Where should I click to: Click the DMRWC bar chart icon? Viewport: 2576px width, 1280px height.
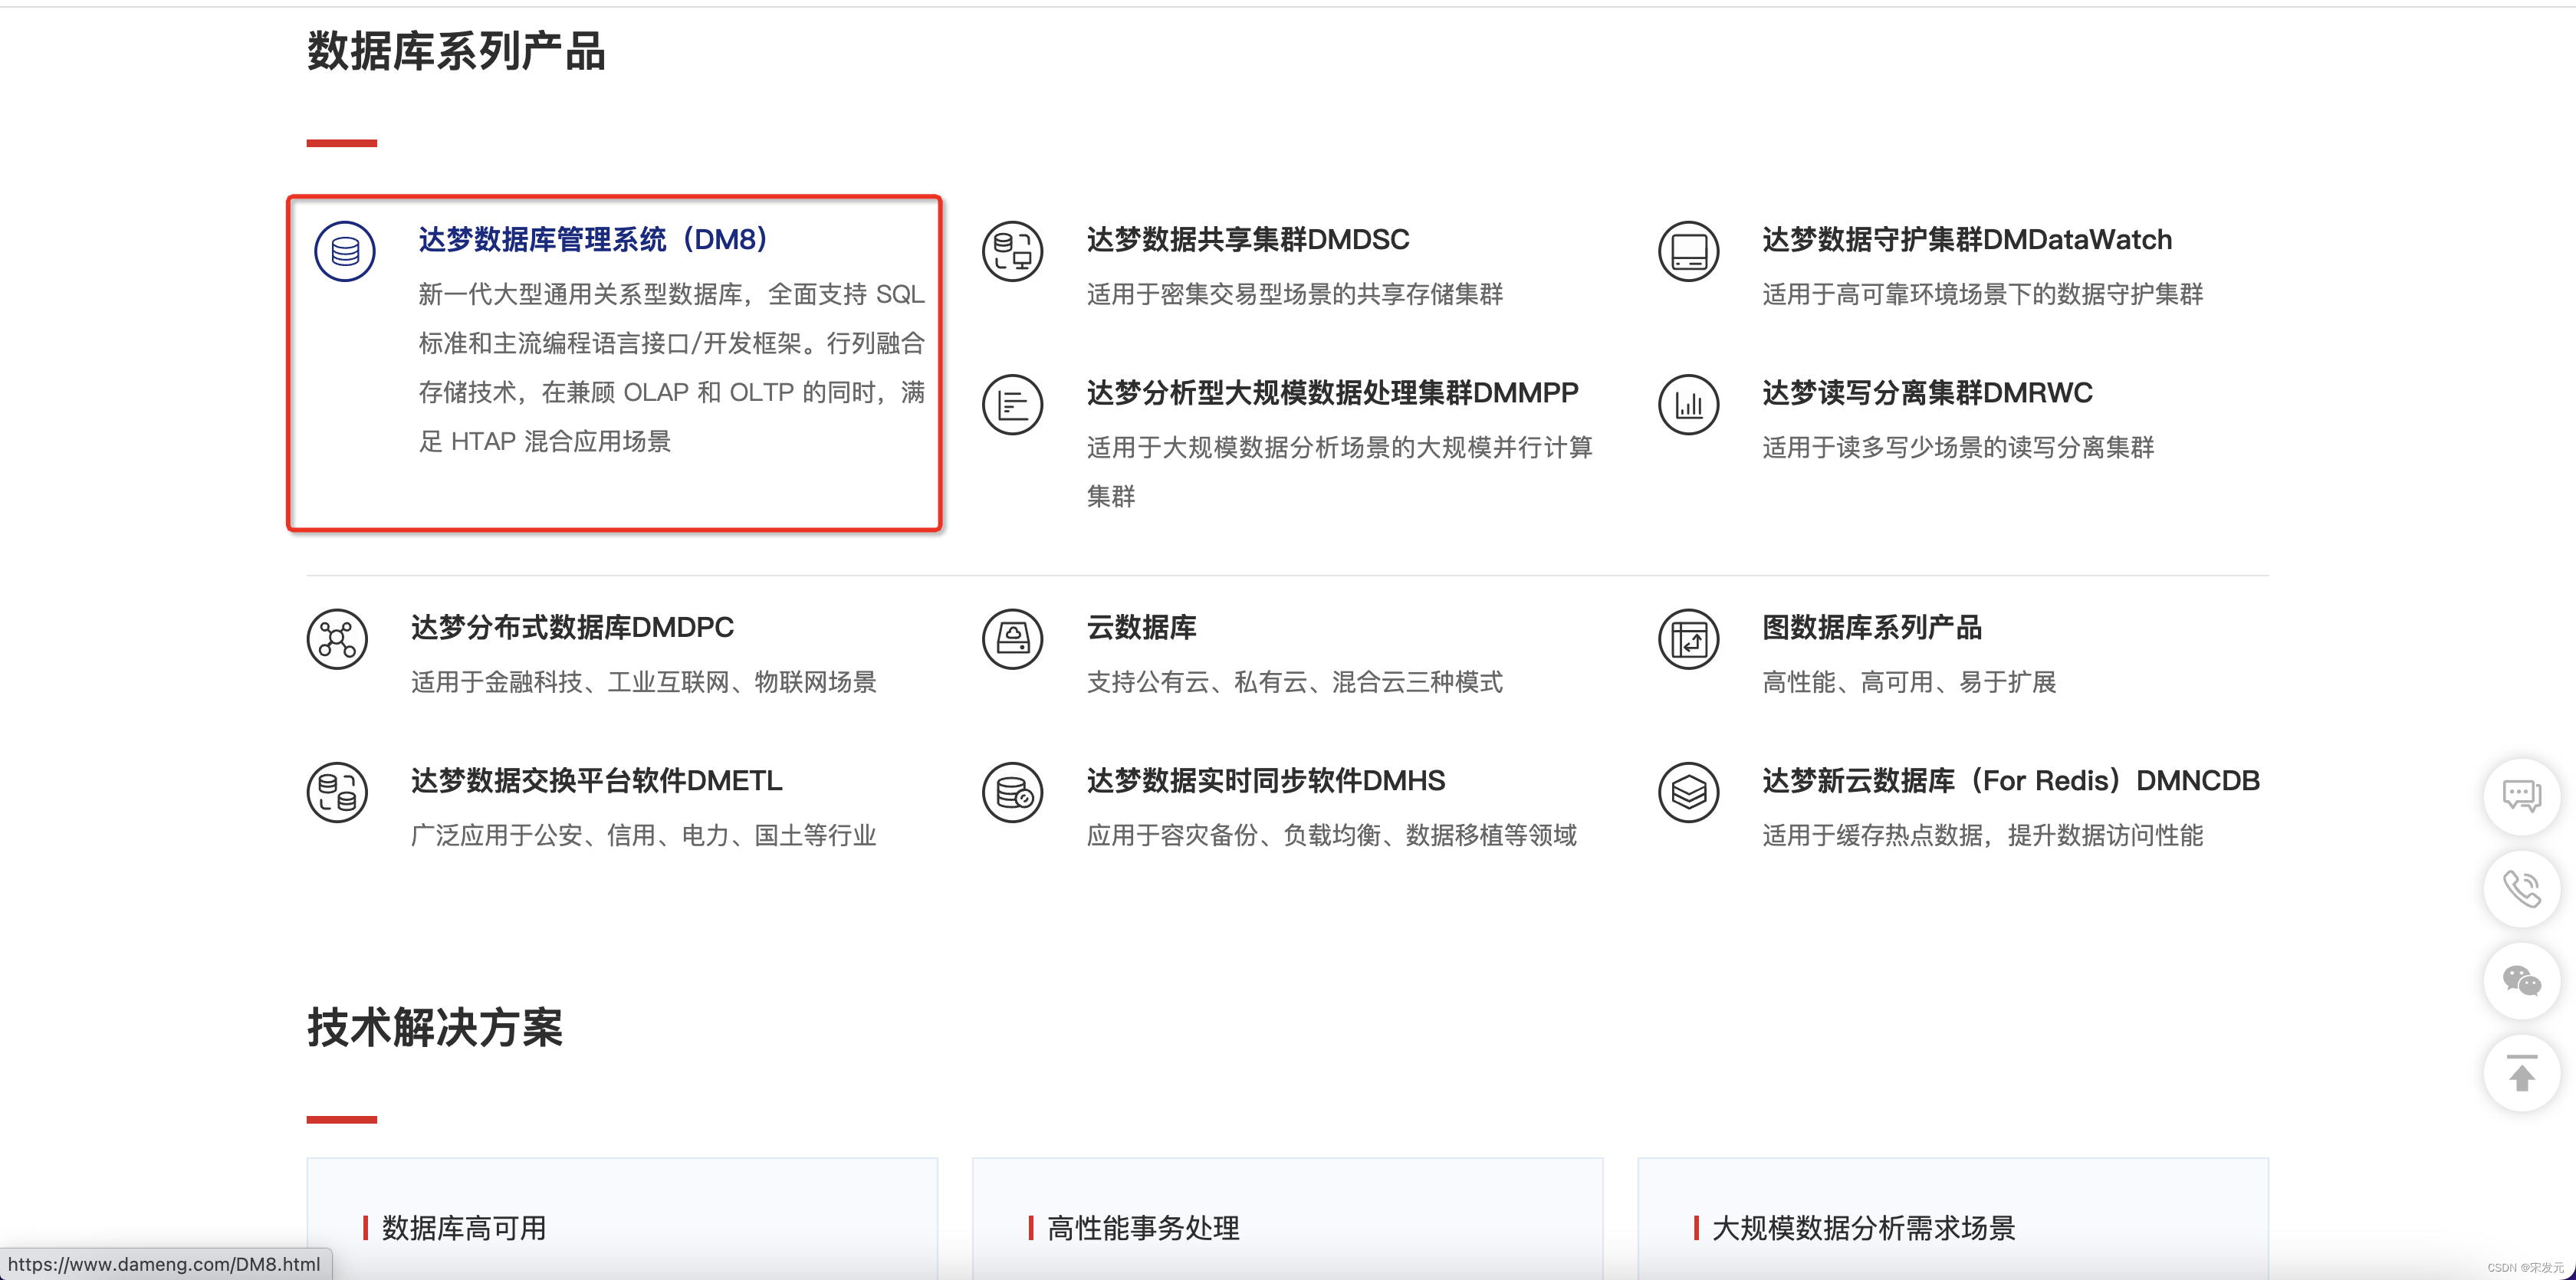tap(1688, 404)
